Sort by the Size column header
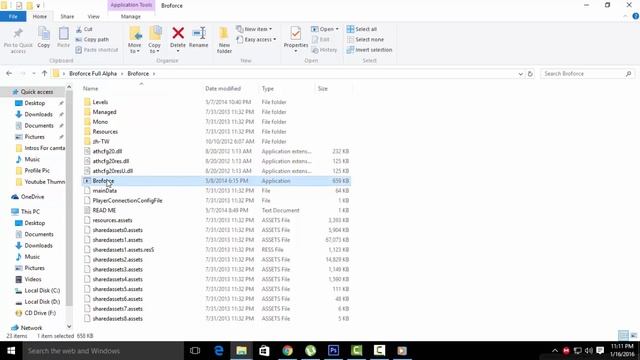Image resolution: width=640 pixels, height=360 pixels. coord(323,89)
